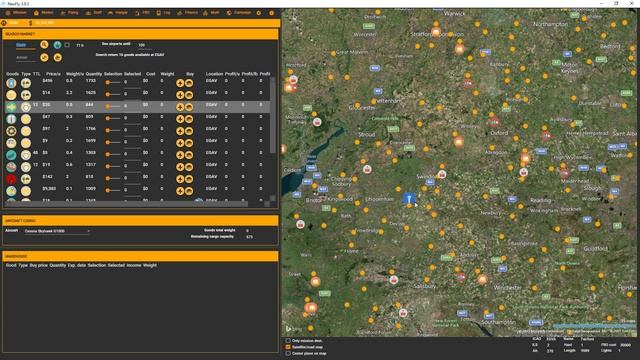The image size is (640, 360).
Task: Open the Multi tab
Action: [x=211, y=13]
